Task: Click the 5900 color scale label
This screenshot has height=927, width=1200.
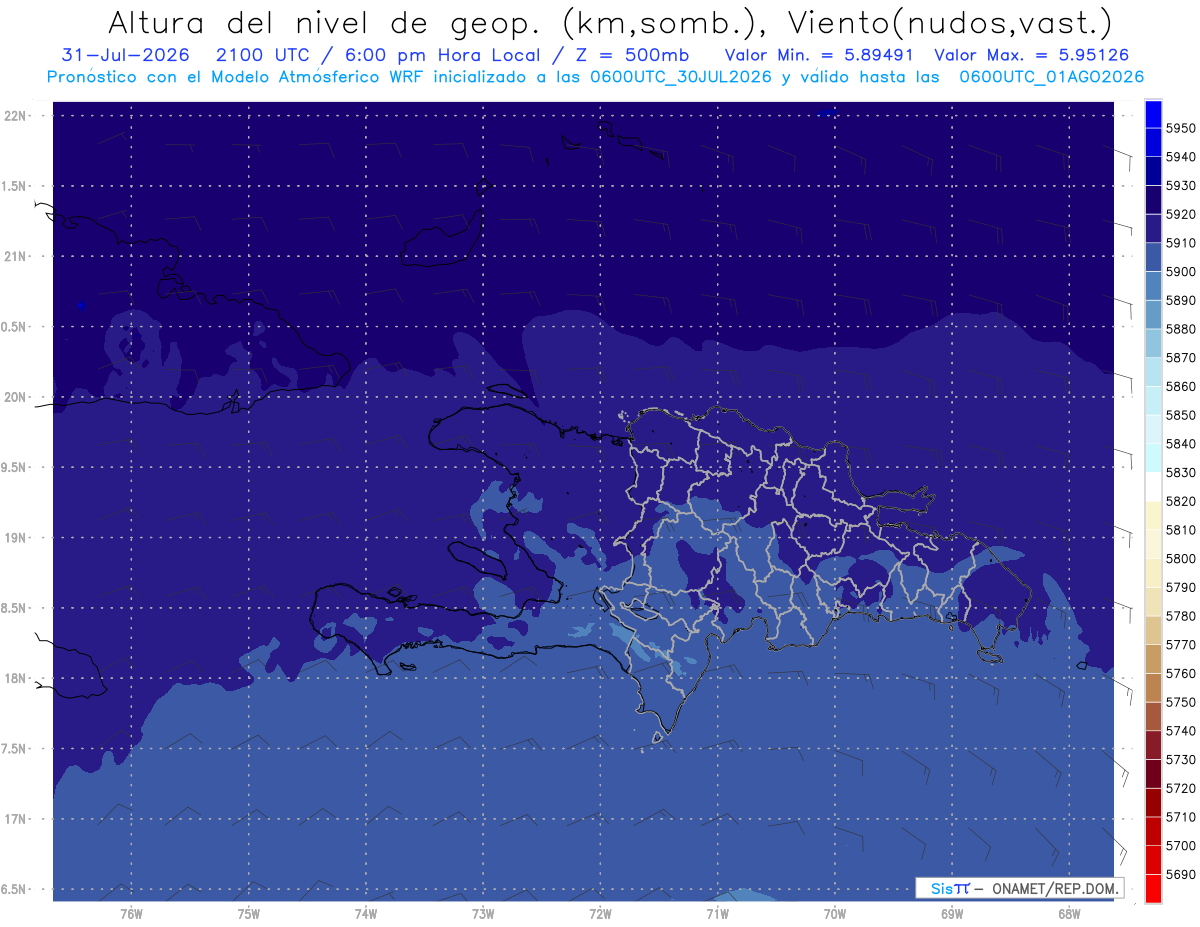Action: point(1181,272)
